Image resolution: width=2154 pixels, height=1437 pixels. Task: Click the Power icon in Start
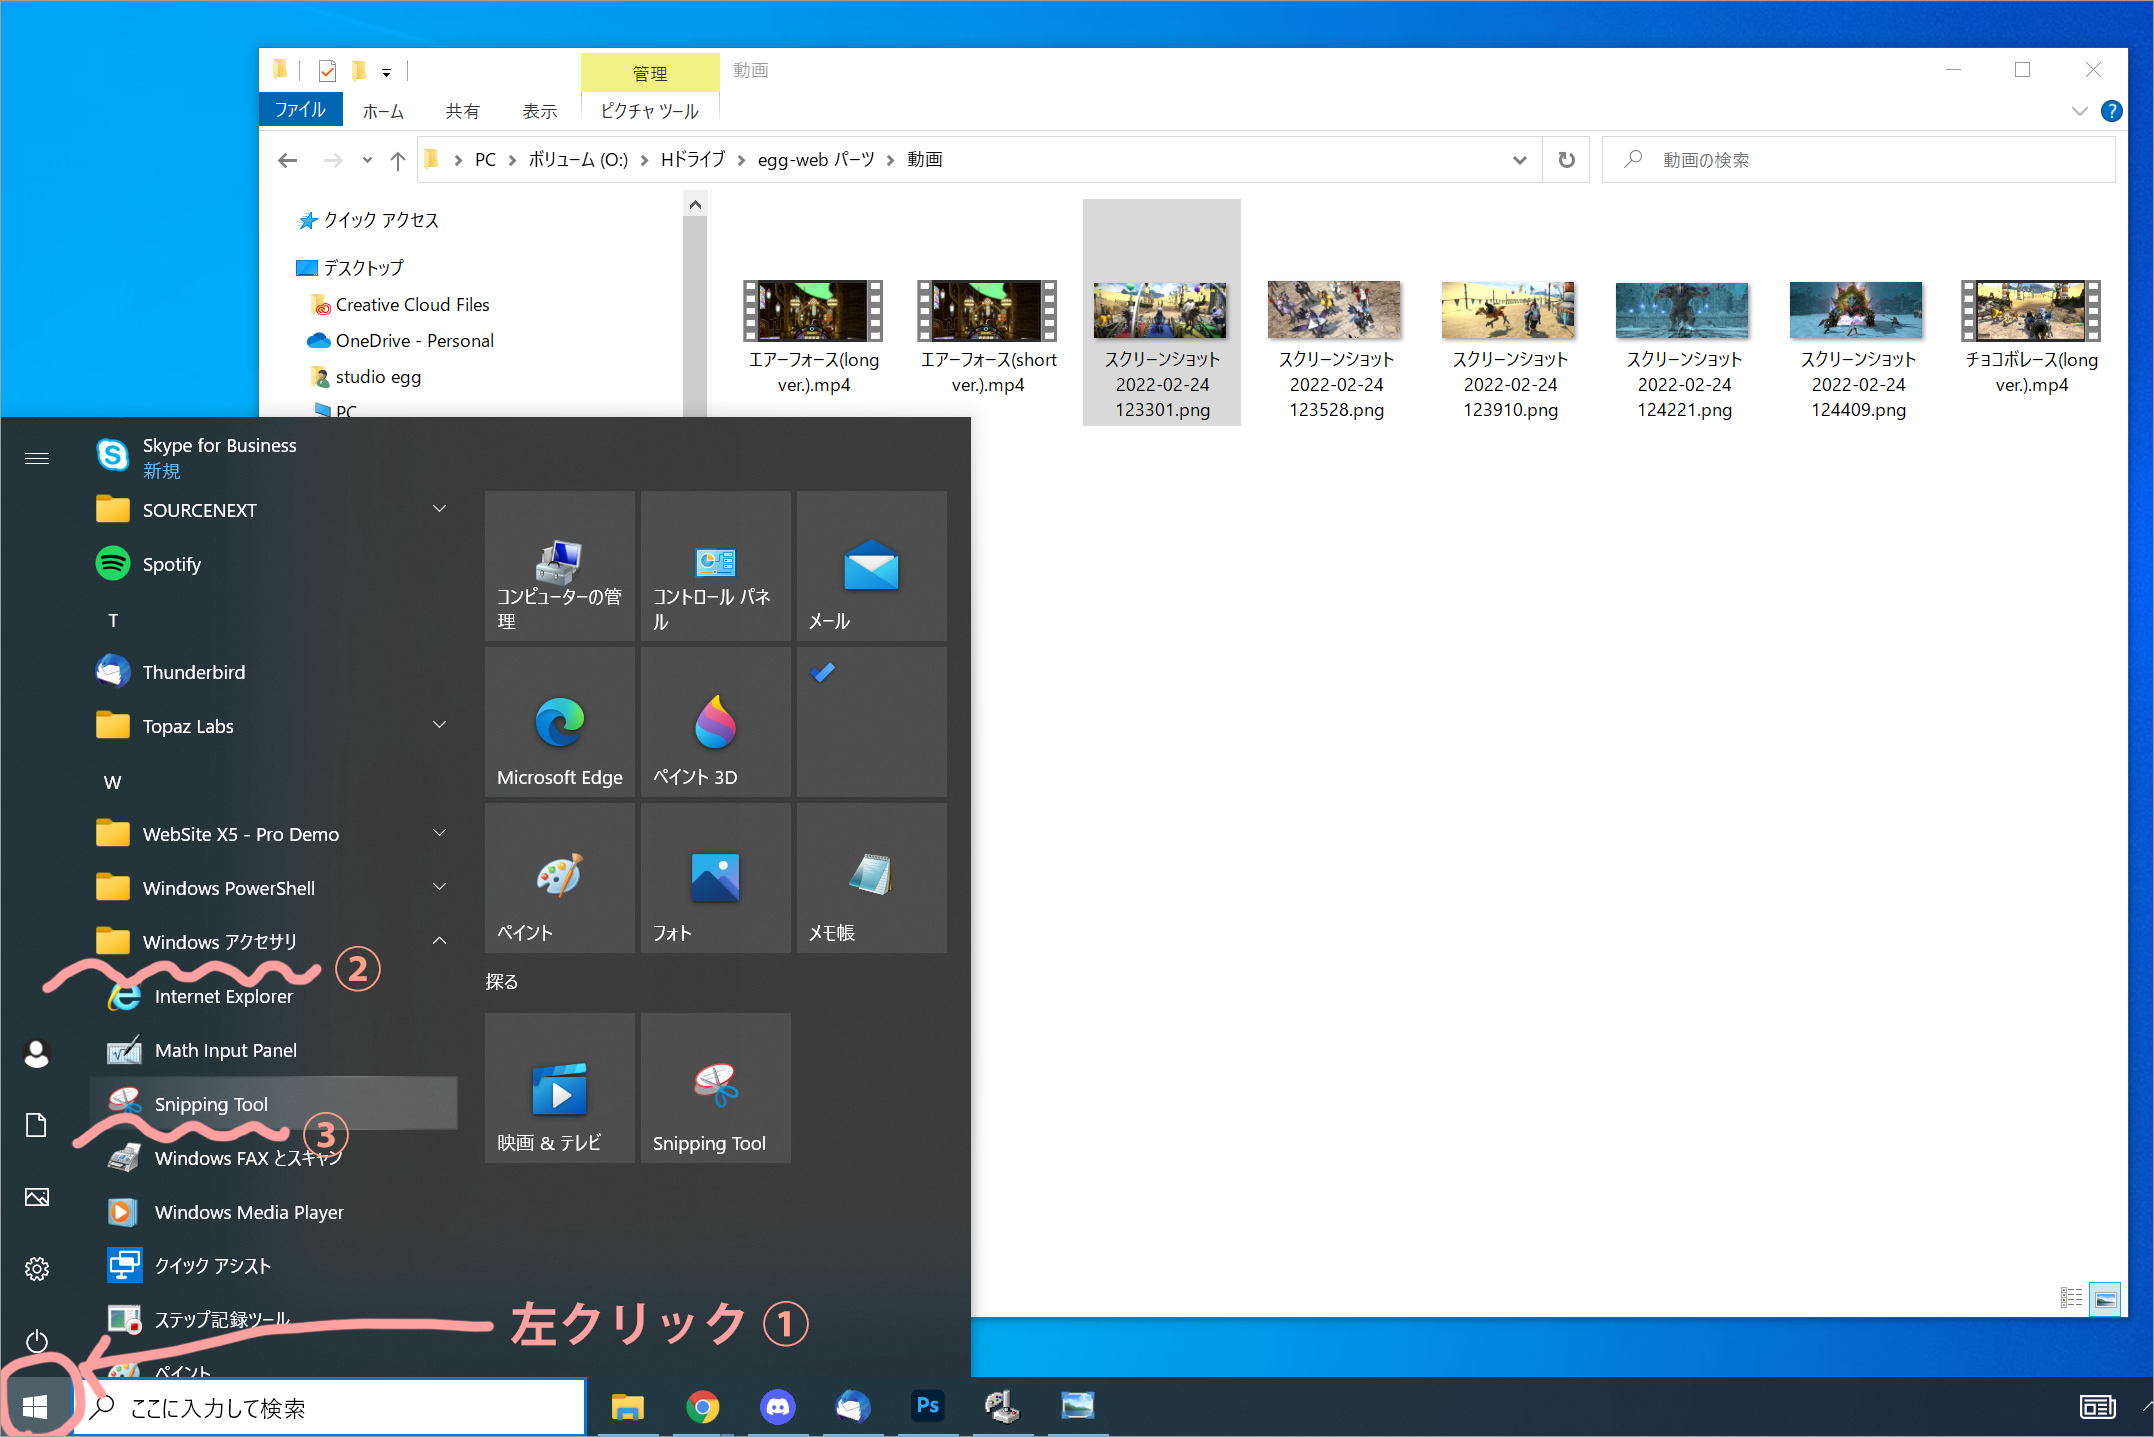[x=37, y=1341]
